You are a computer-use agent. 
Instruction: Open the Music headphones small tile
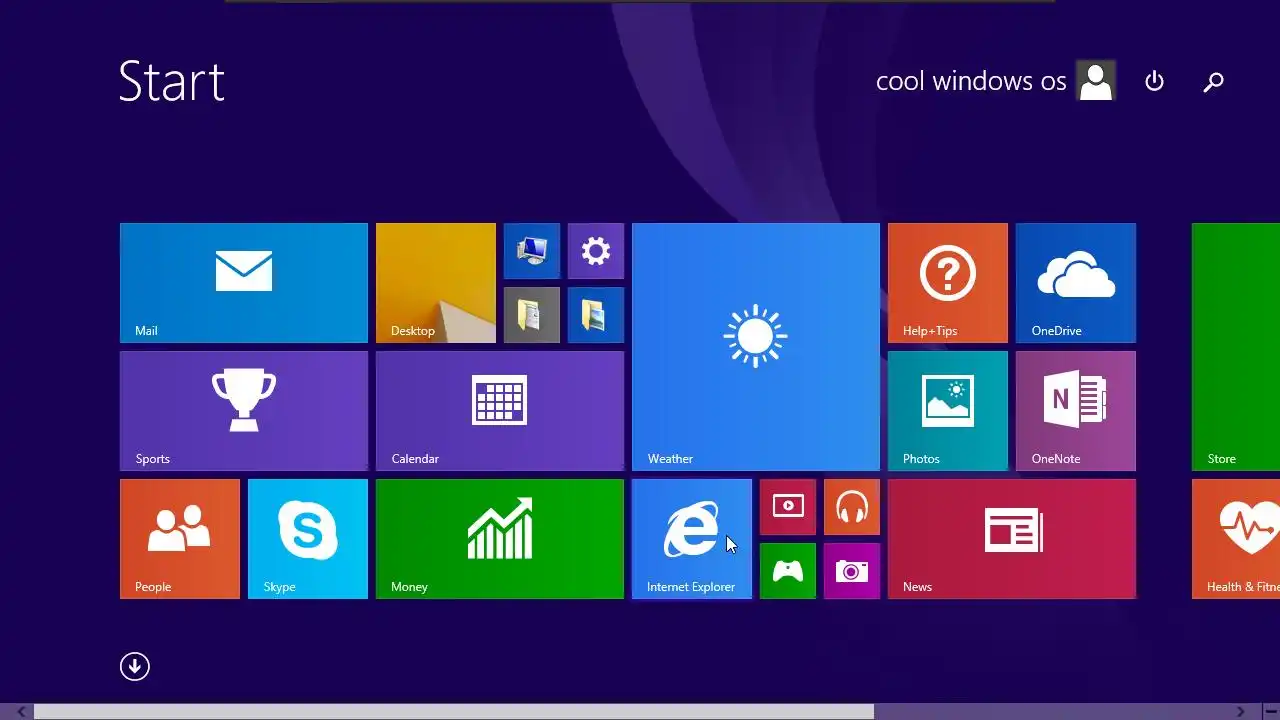point(852,507)
